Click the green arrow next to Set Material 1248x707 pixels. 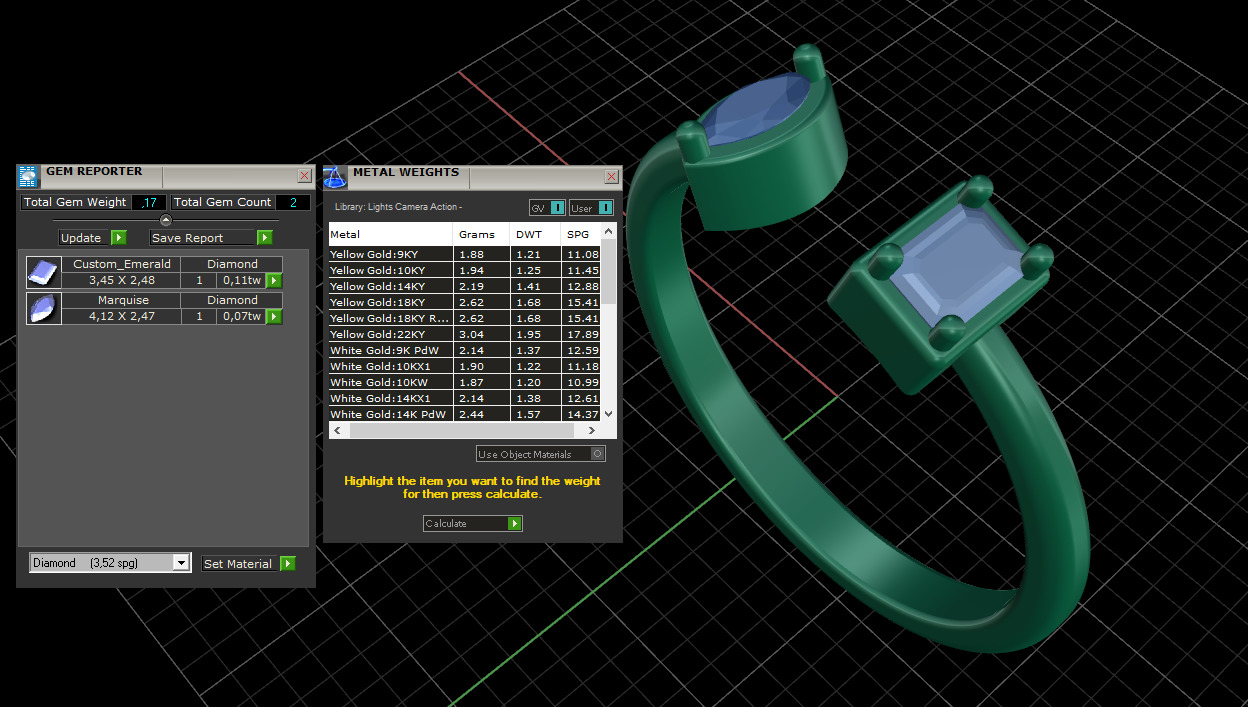click(288, 564)
